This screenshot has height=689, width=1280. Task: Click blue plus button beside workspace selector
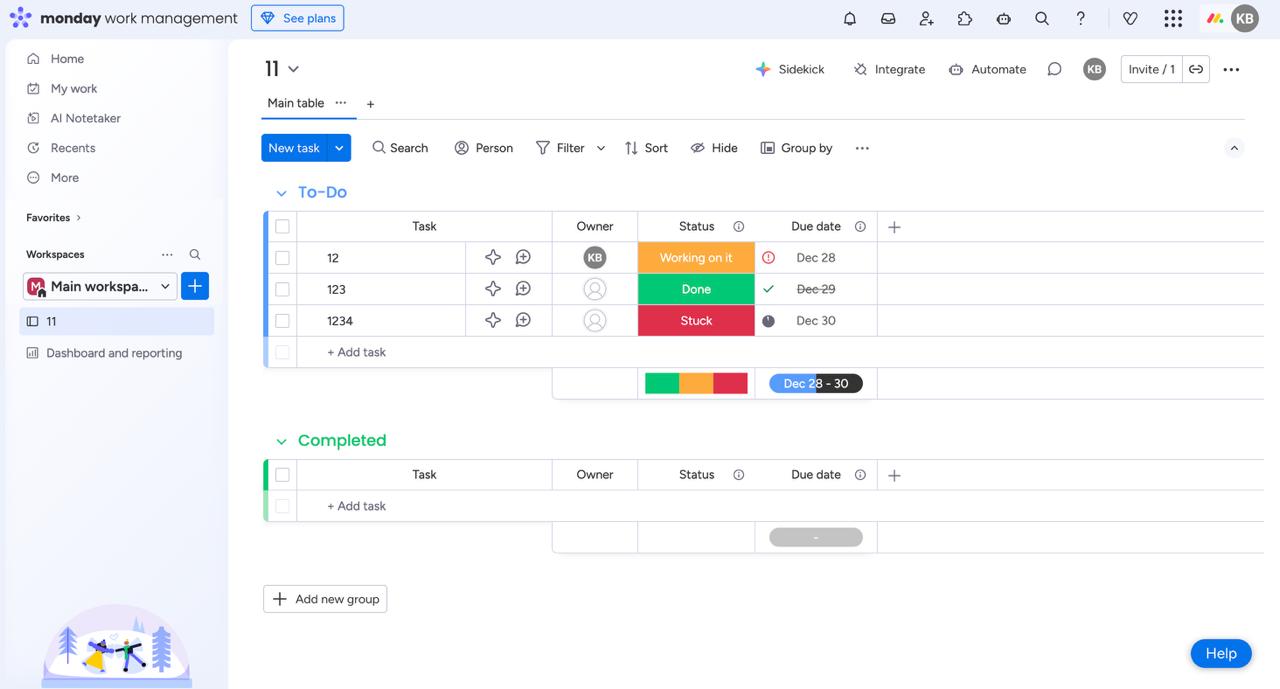coord(195,286)
